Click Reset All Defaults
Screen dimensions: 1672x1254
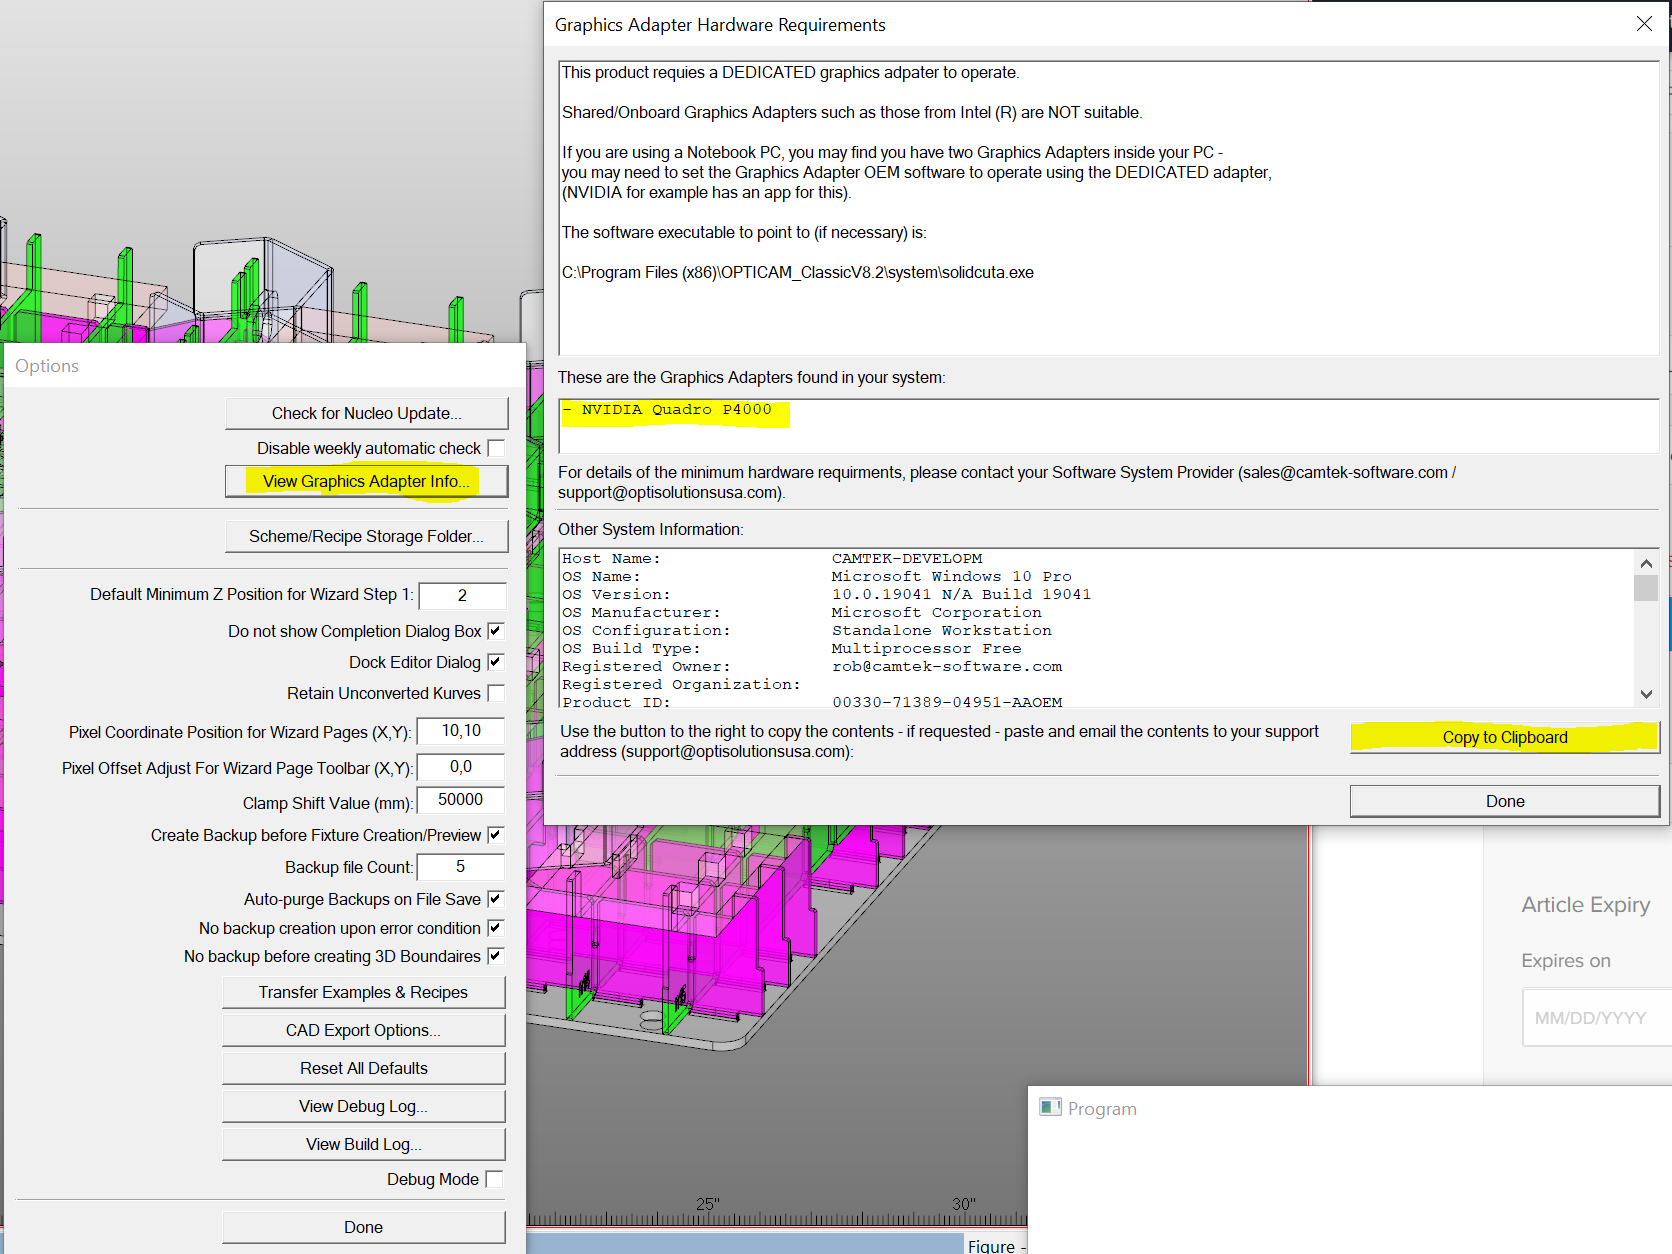tap(364, 1068)
